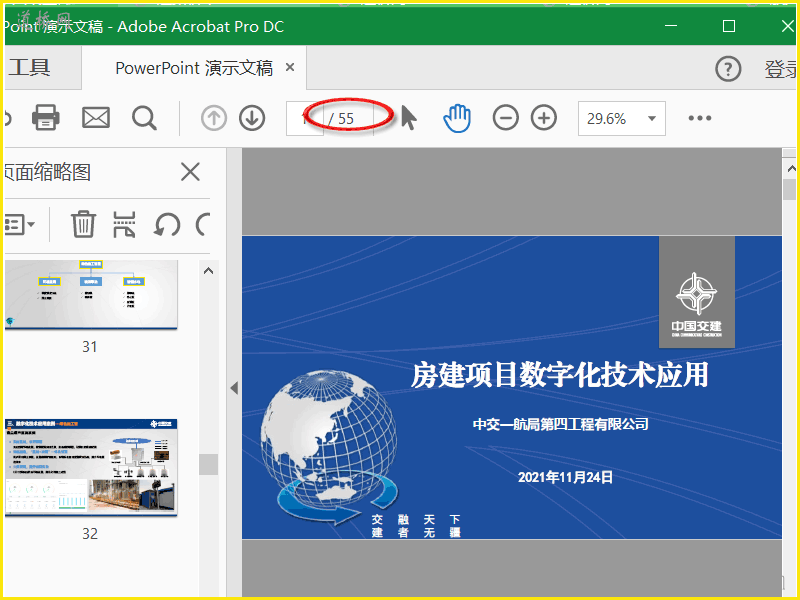
Task: Open thumbnail panel options dropdown
Action: point(19,224)
